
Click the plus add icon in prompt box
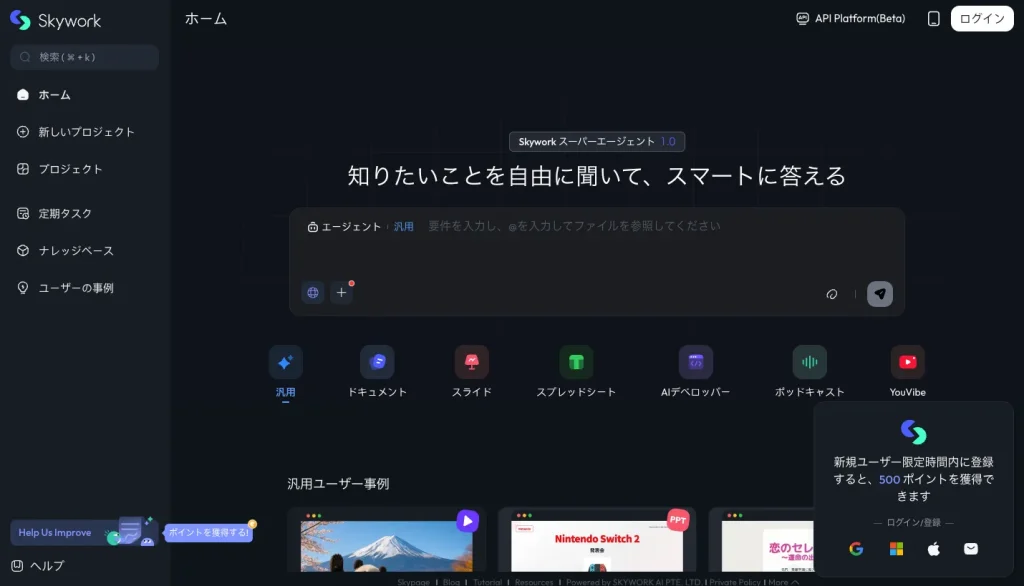click(x=341, y=293)
